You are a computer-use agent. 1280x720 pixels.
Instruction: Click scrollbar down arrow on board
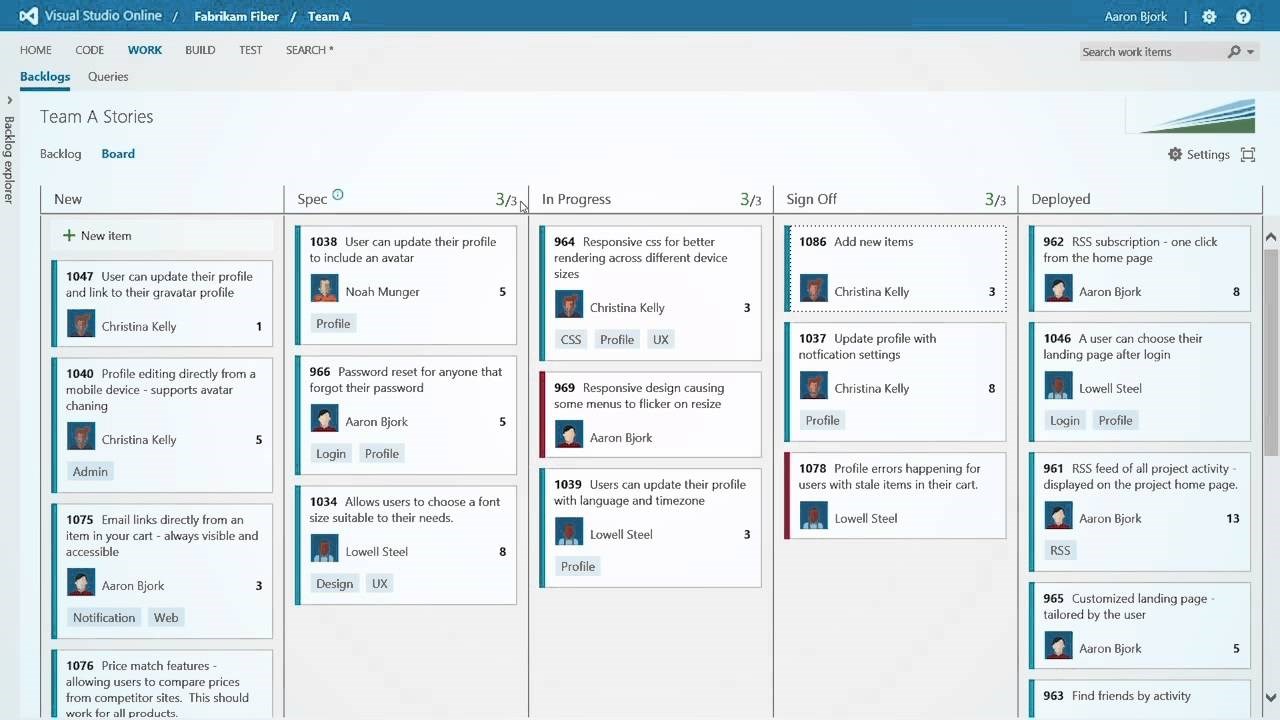click(1271, 698)
